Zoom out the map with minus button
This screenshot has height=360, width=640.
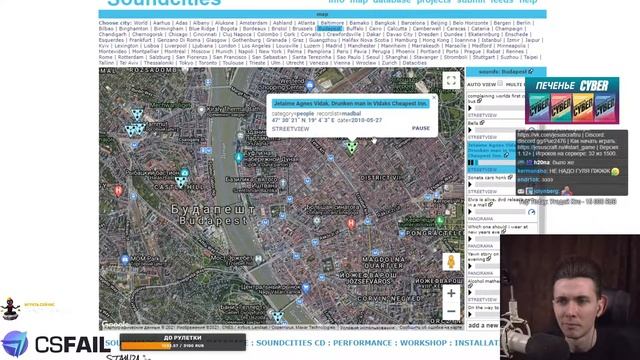[x=451, y=311]
